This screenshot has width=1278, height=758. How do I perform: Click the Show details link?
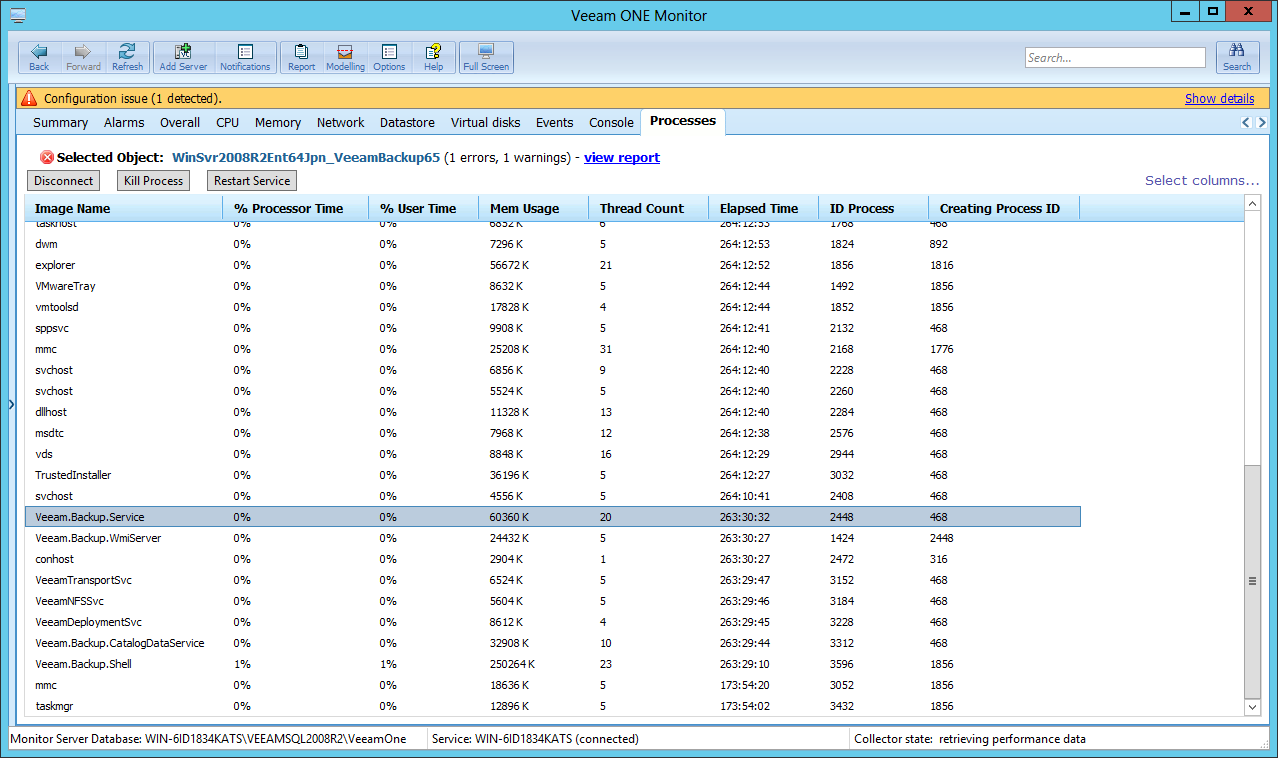[x=1219, y=98]
